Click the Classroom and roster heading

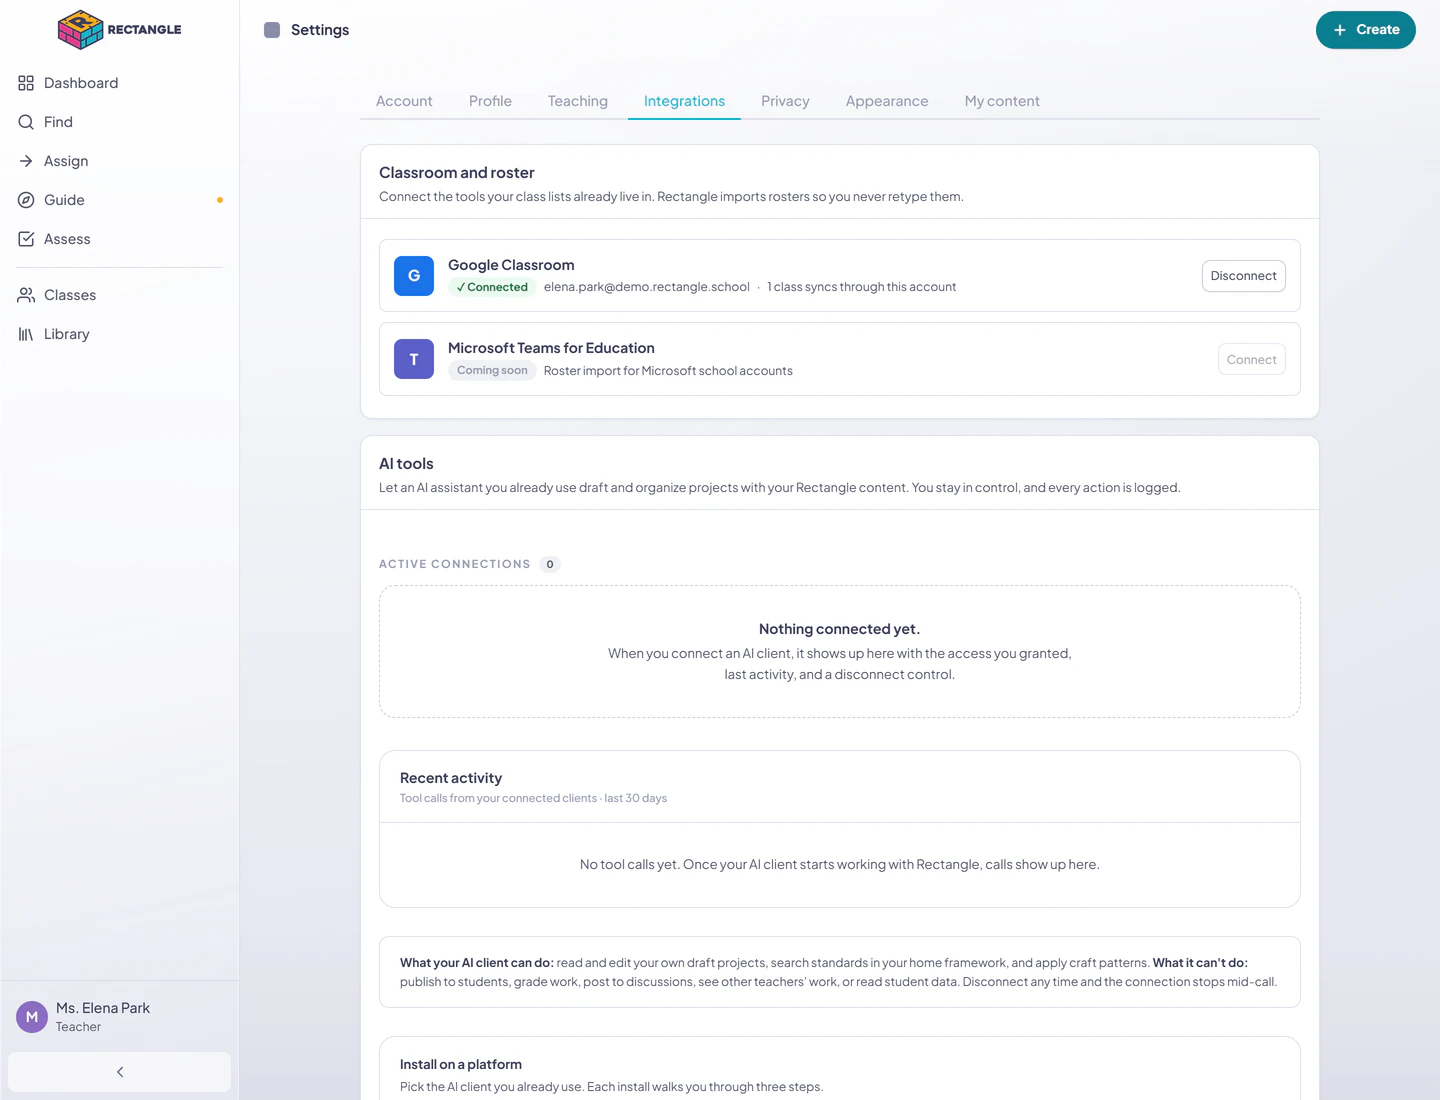point(457,173)
